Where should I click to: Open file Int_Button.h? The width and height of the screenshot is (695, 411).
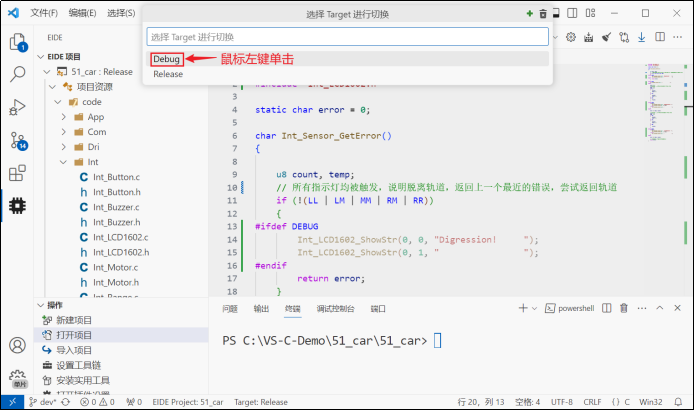click(117, 192)
